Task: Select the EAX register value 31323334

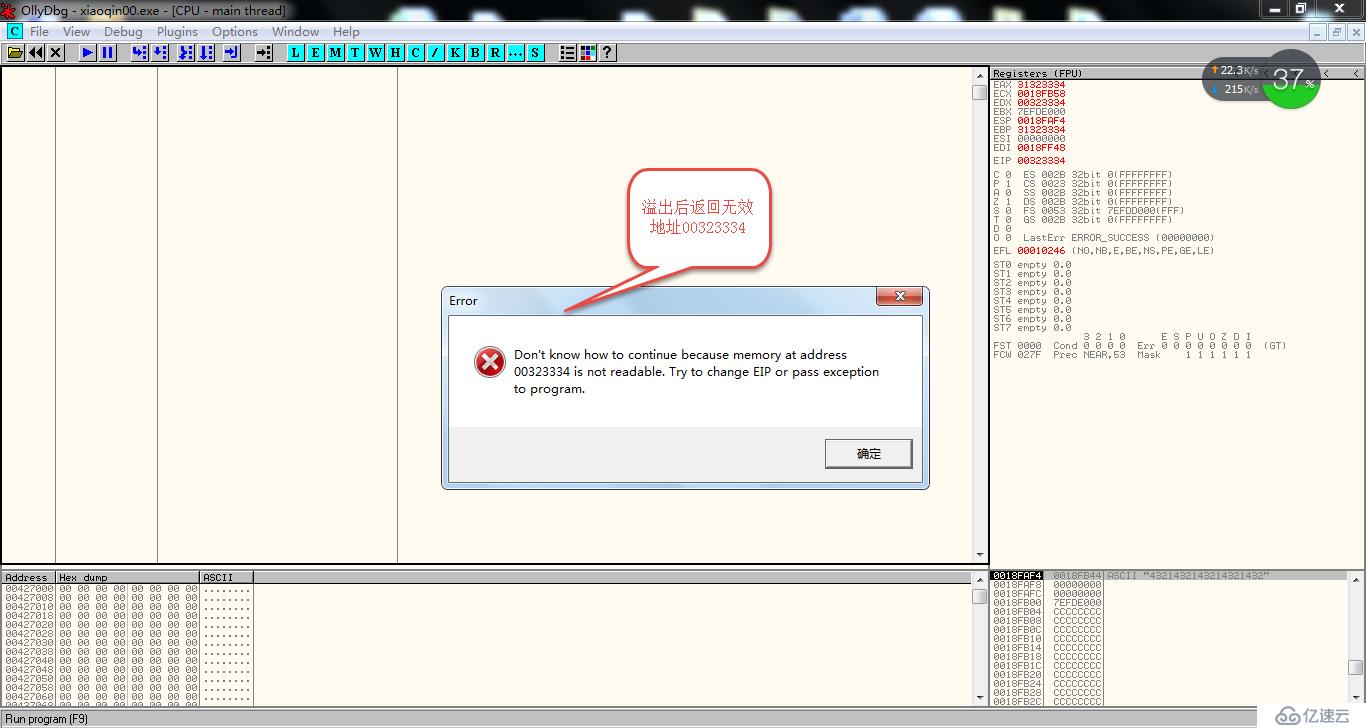Action: (x=1041, y=85)
